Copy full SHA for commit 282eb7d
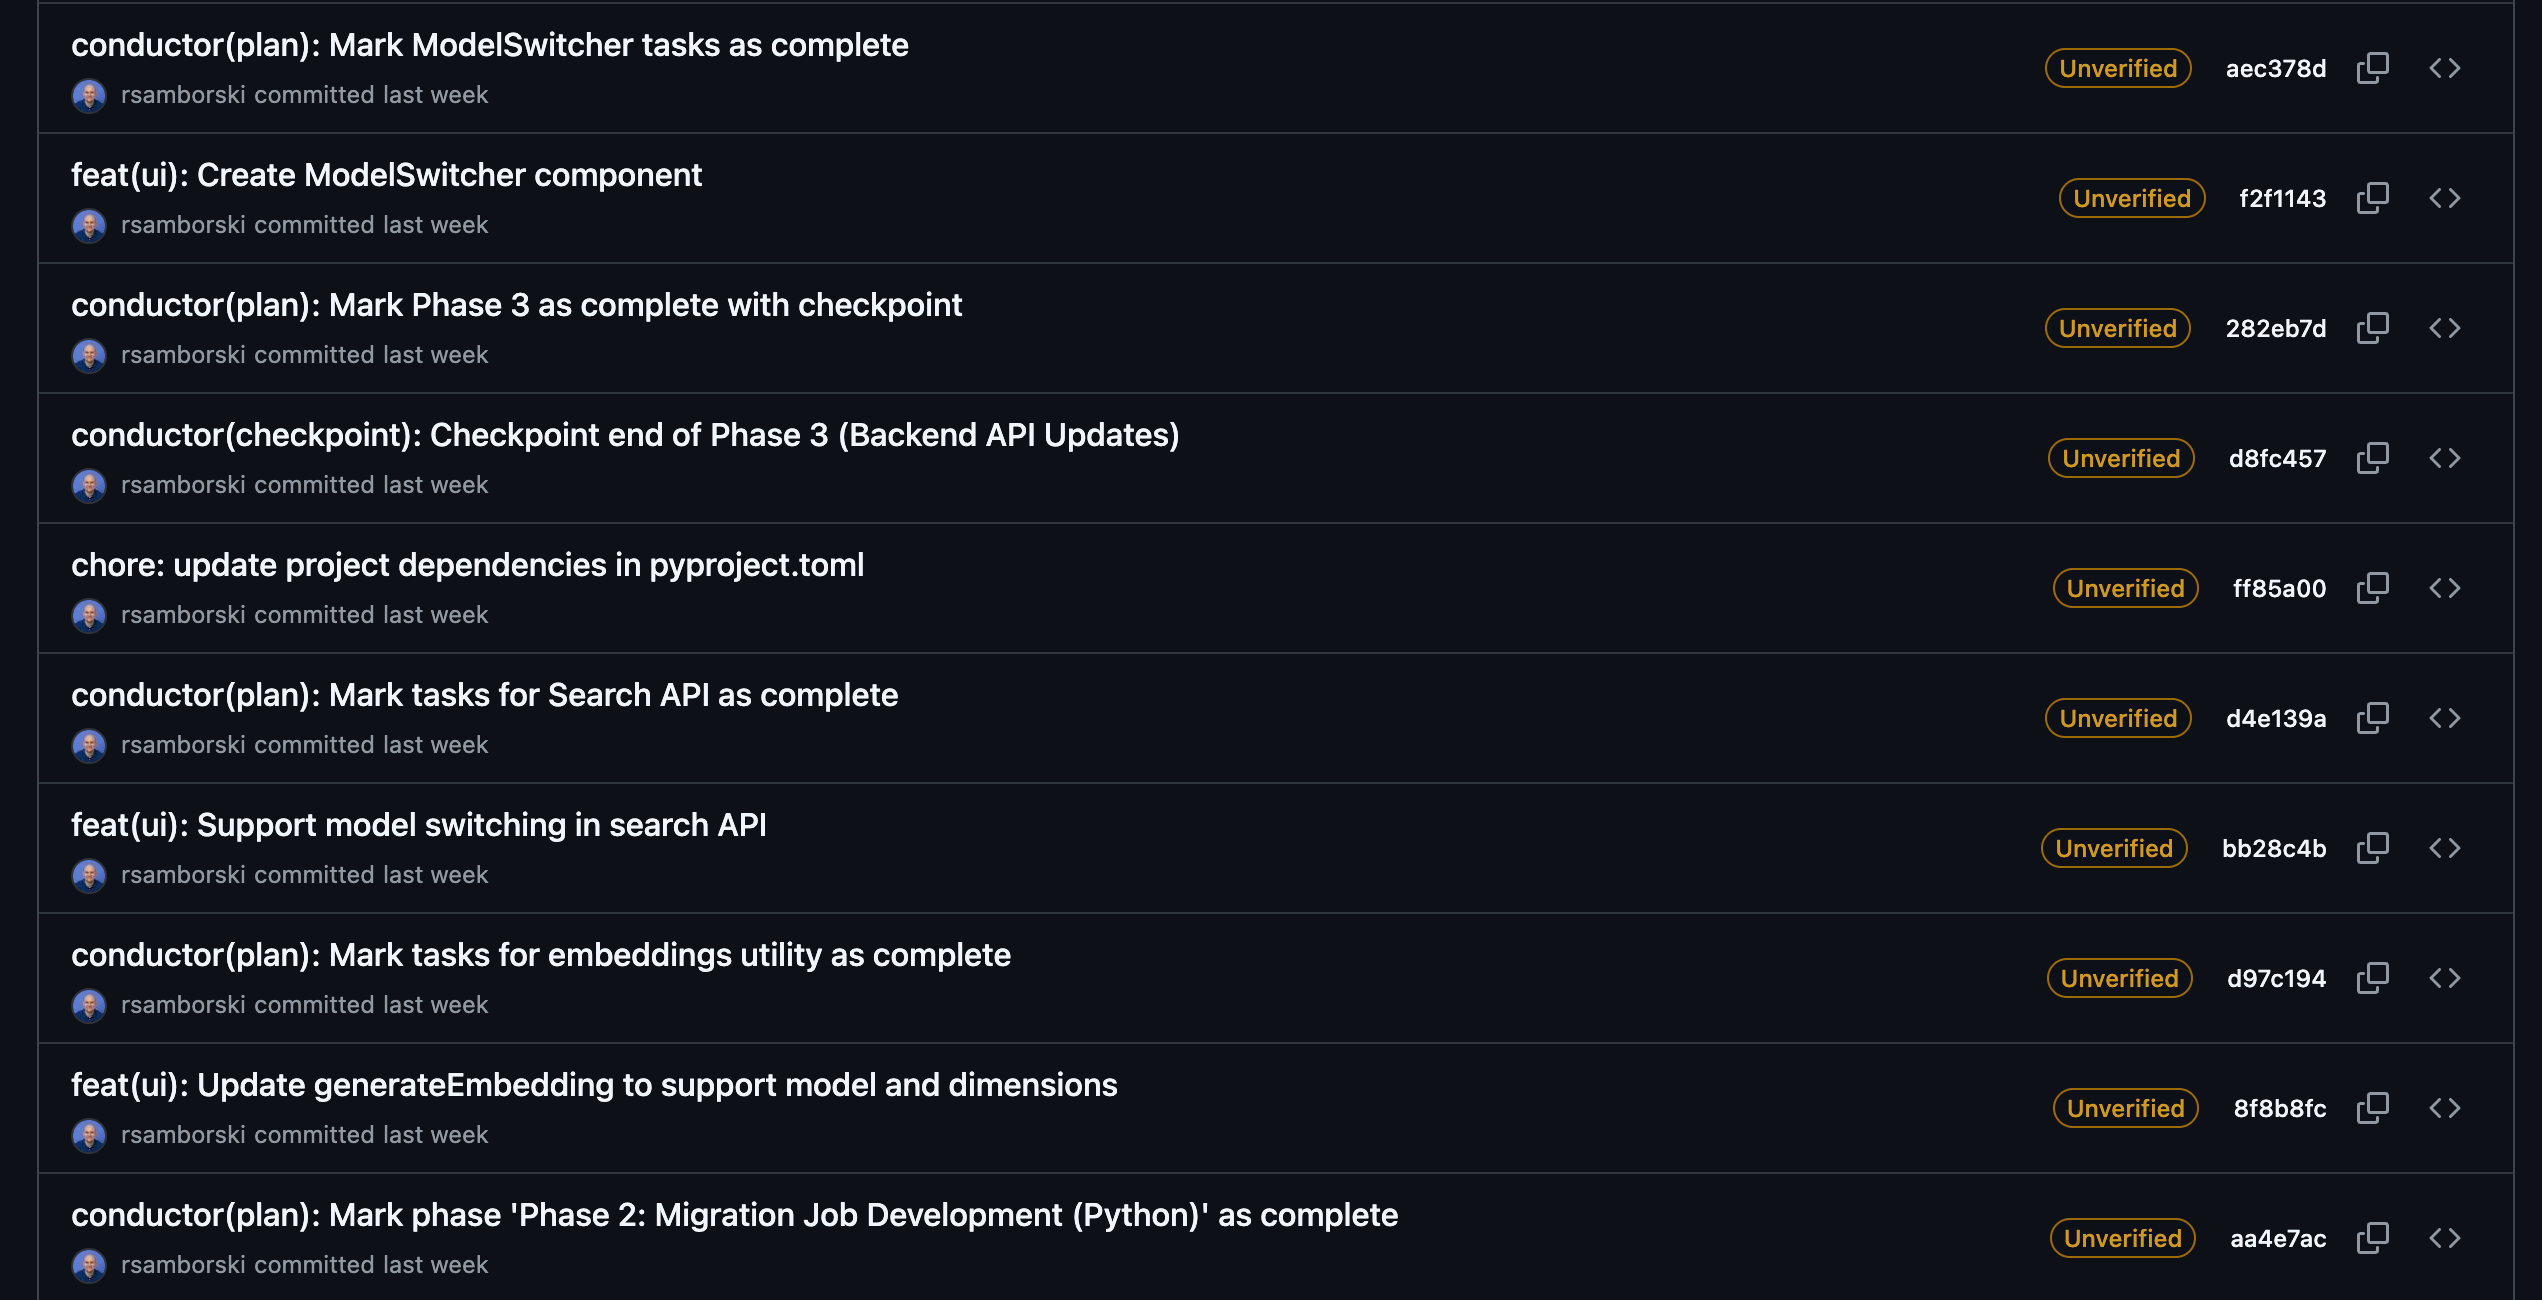 2372,328
